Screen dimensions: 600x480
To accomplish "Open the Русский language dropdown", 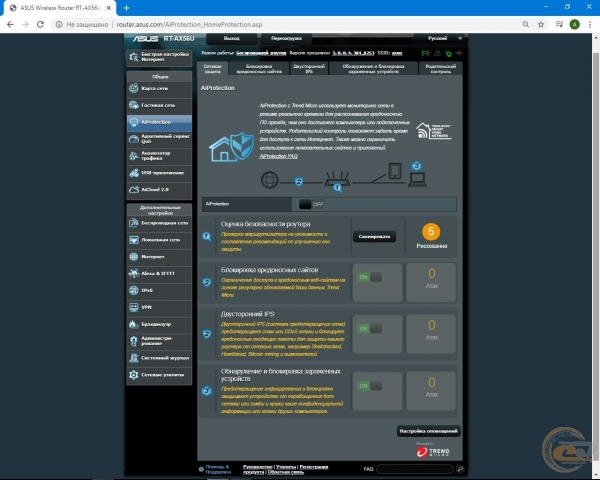I will tap(440, 38).
